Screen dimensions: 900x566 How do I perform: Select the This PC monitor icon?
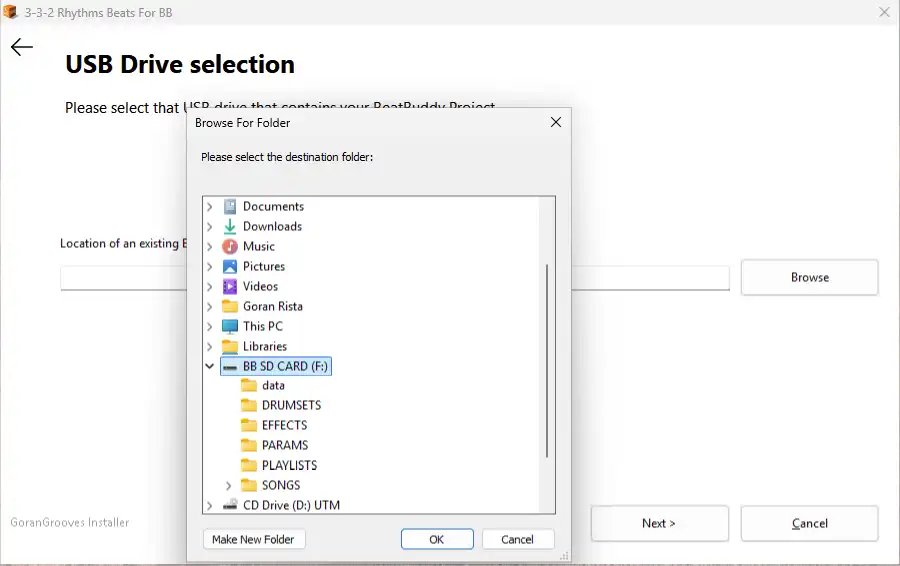(230, 326)
